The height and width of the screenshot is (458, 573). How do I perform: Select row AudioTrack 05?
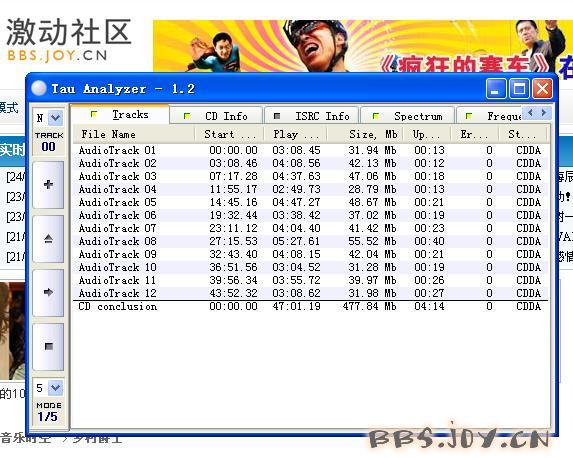tap(311, 202)
